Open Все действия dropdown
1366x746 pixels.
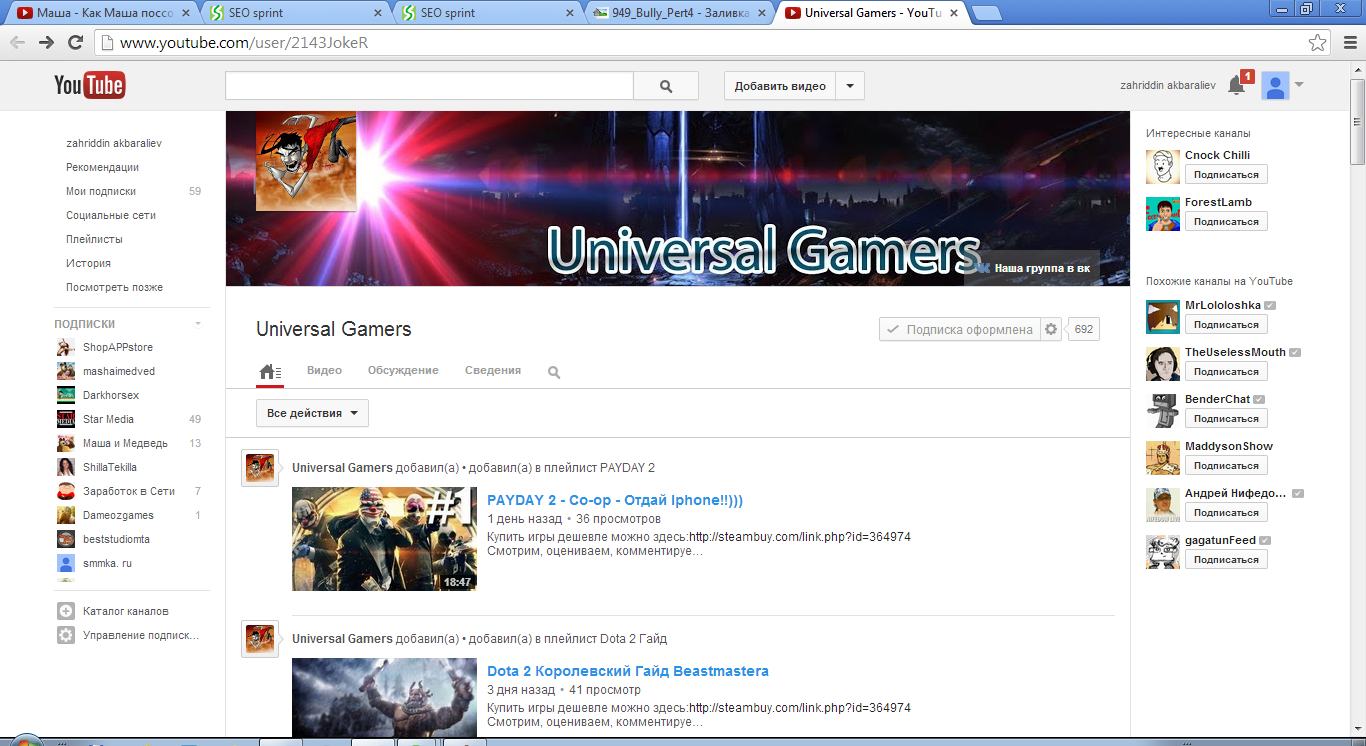312,413
